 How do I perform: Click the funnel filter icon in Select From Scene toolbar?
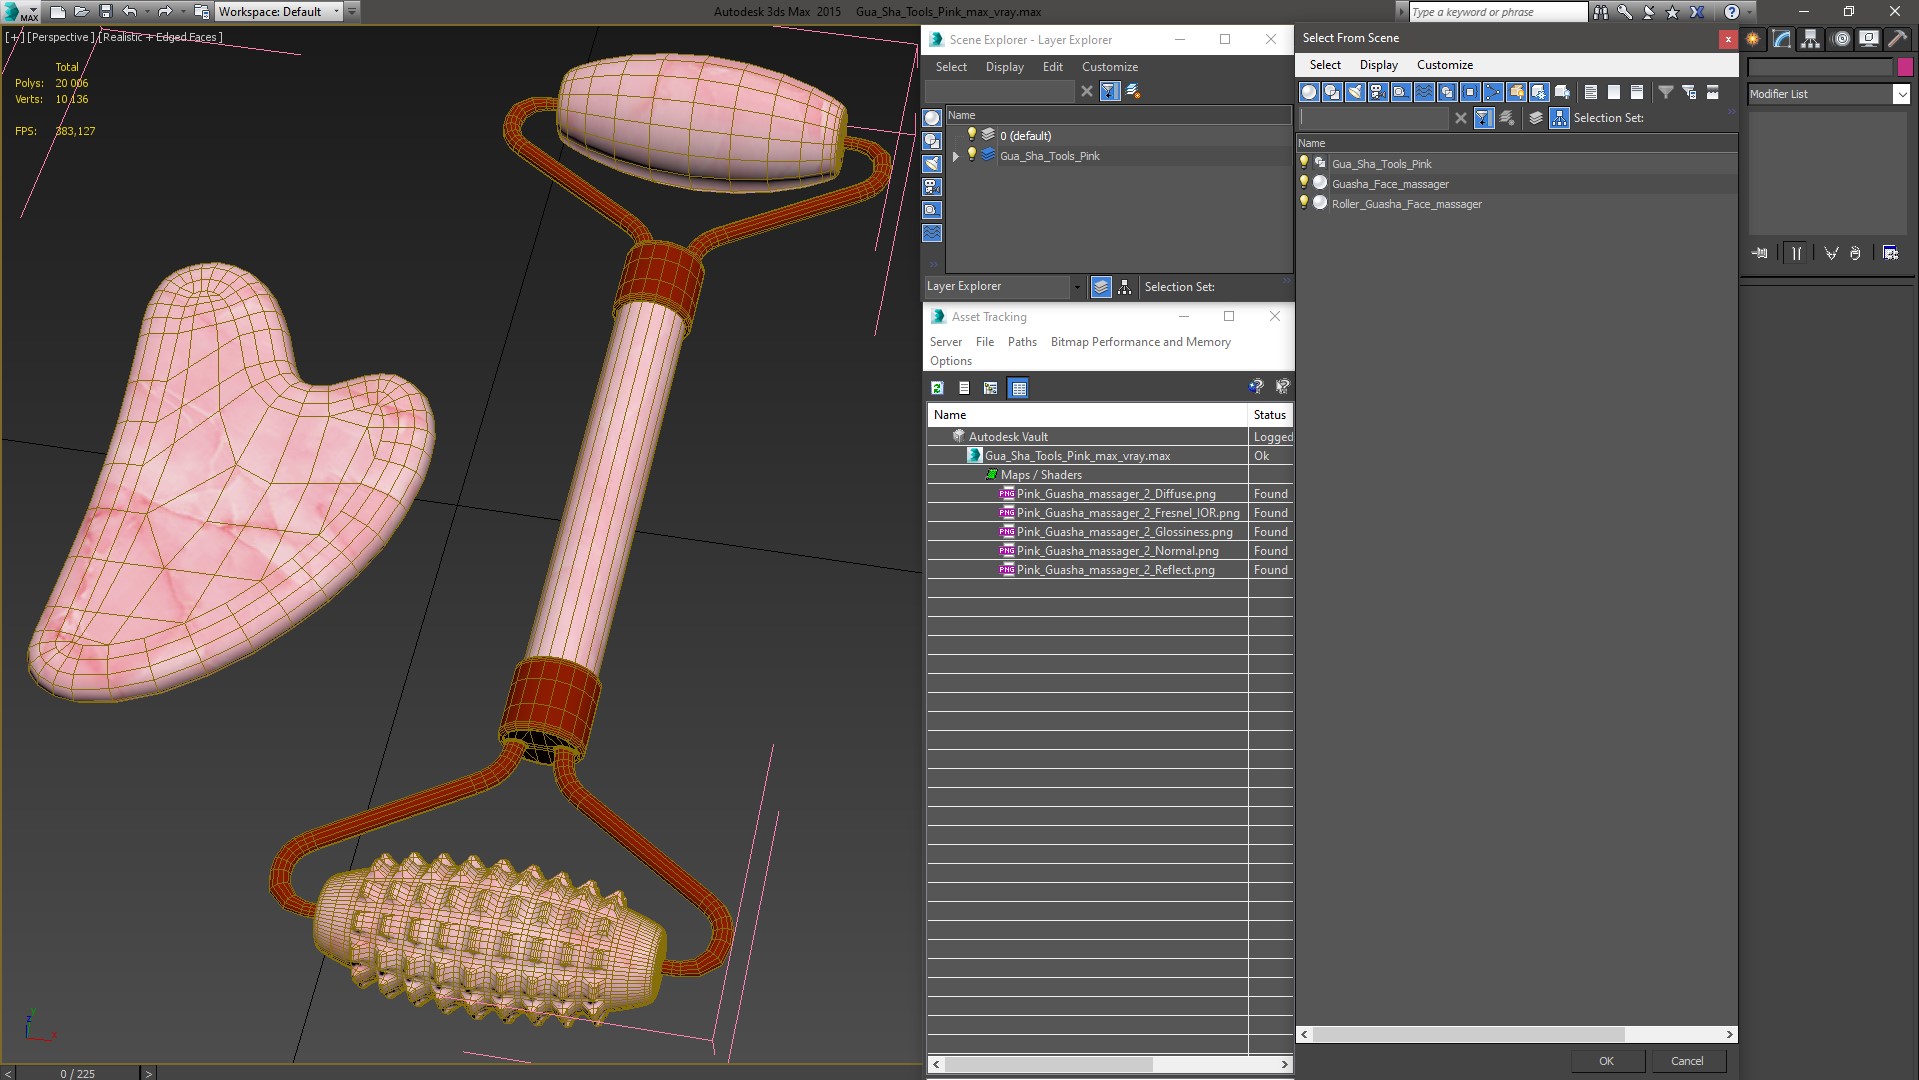pos(1666,92)
